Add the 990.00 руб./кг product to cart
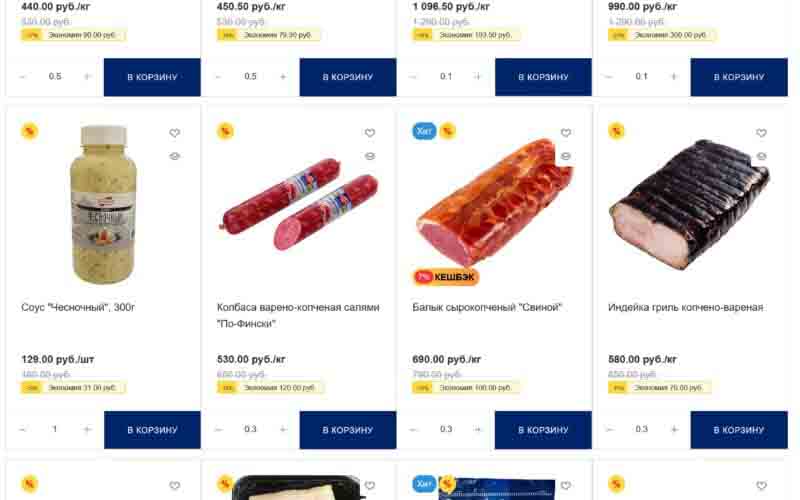The image size is (800, 500). pos(739,77)
